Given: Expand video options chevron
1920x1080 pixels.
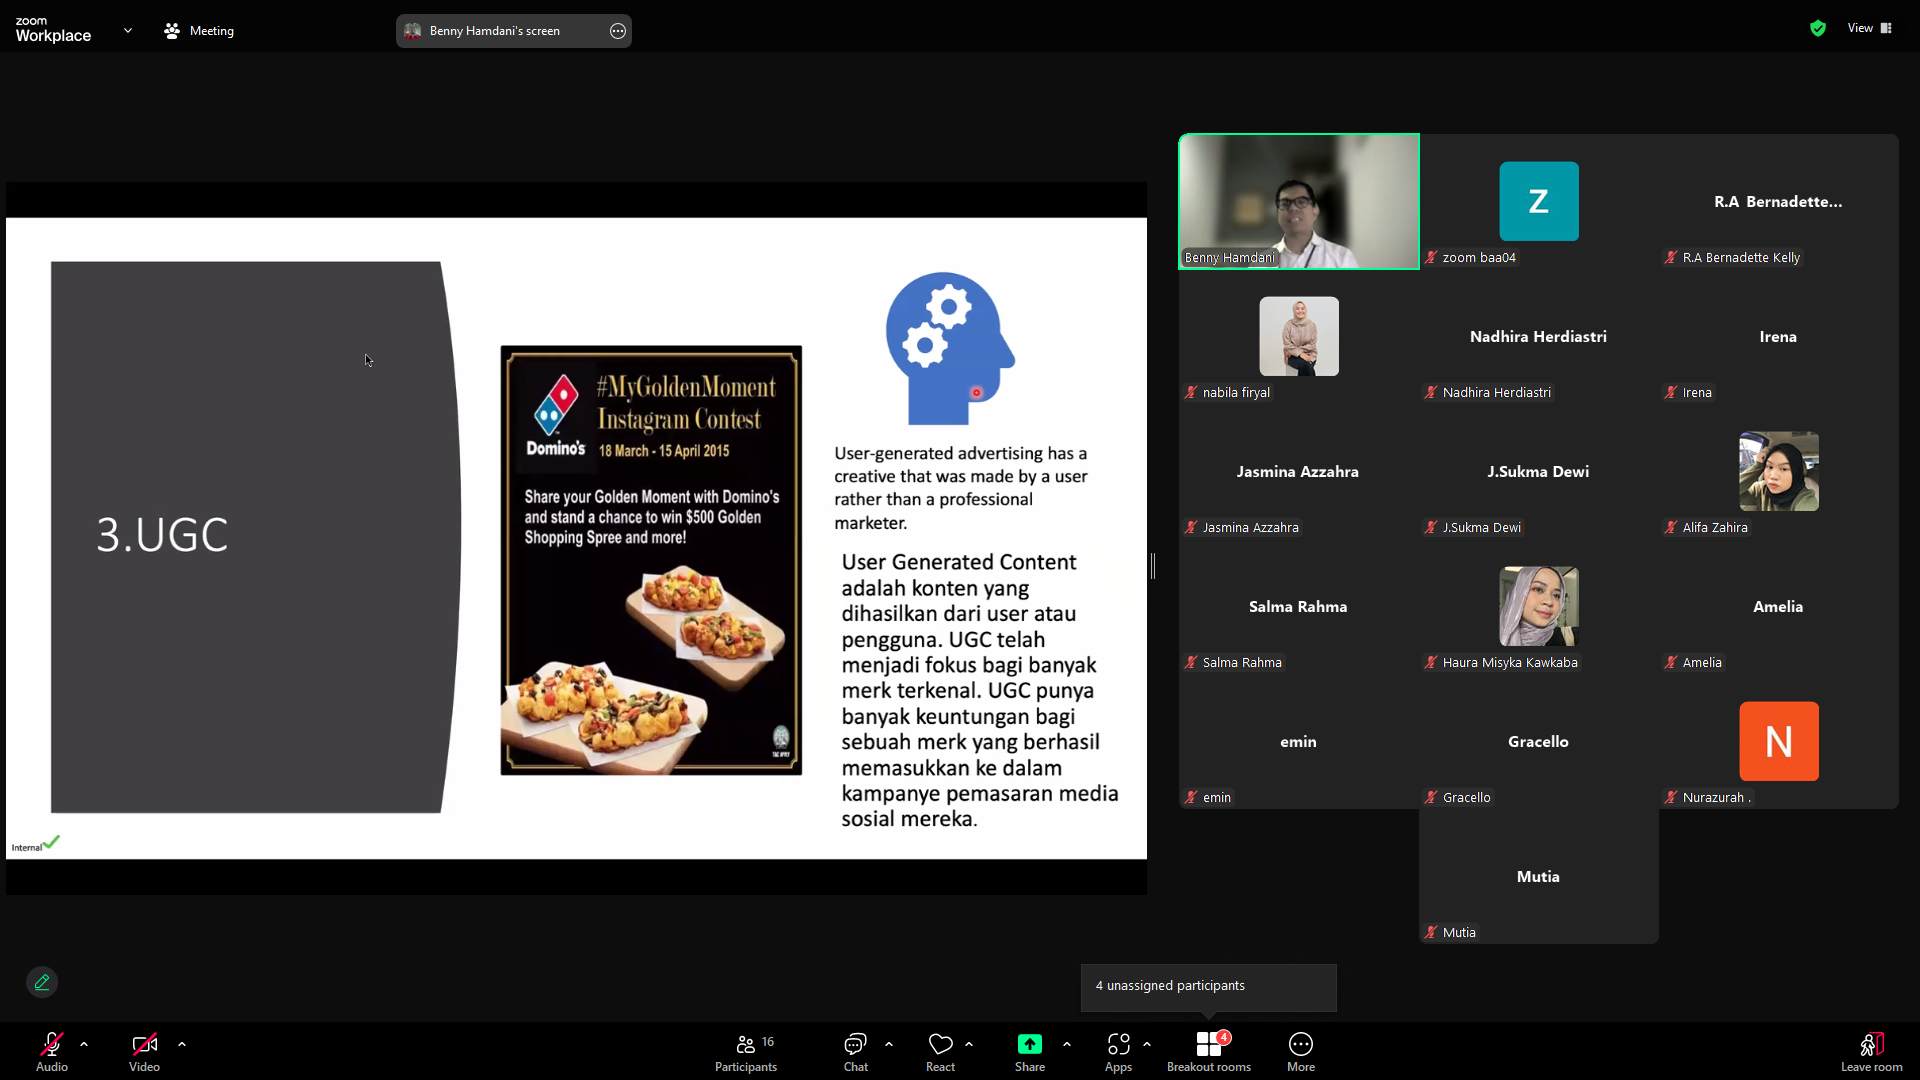Looking at the screenshot, I should point(182,1044).
